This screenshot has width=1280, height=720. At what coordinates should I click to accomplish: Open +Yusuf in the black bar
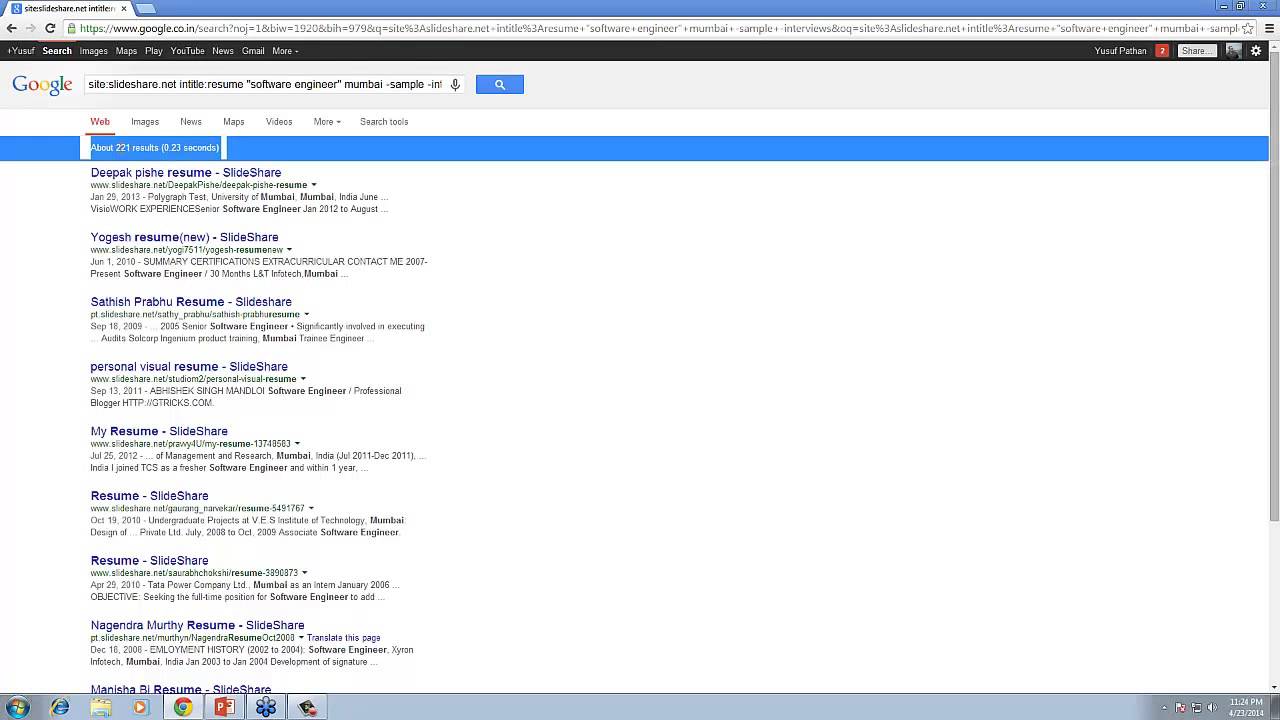pos(20,51)
